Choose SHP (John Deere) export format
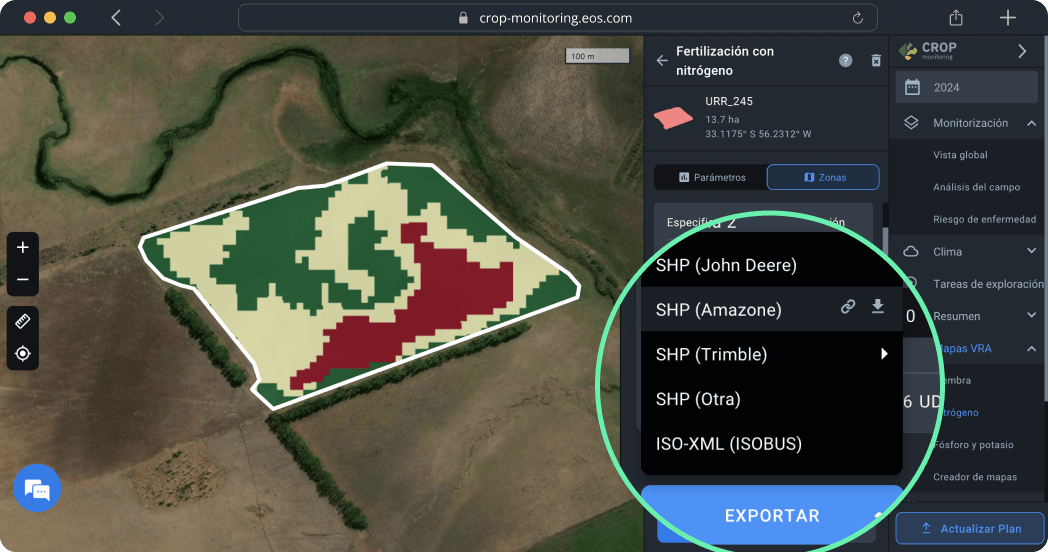The width and height of the screenshot is (1048, 552). click(x=727, y=266)
